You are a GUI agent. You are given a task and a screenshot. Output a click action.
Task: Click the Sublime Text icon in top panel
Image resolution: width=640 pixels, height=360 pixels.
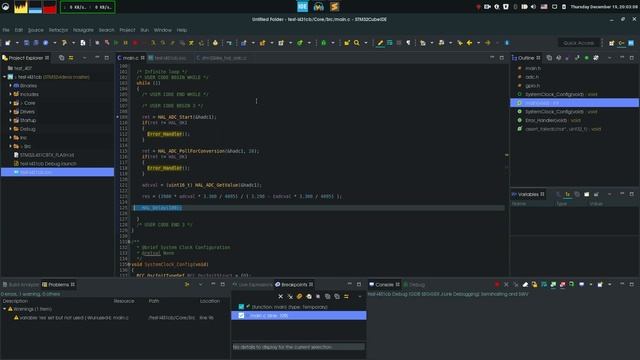(x=334, y=7)
